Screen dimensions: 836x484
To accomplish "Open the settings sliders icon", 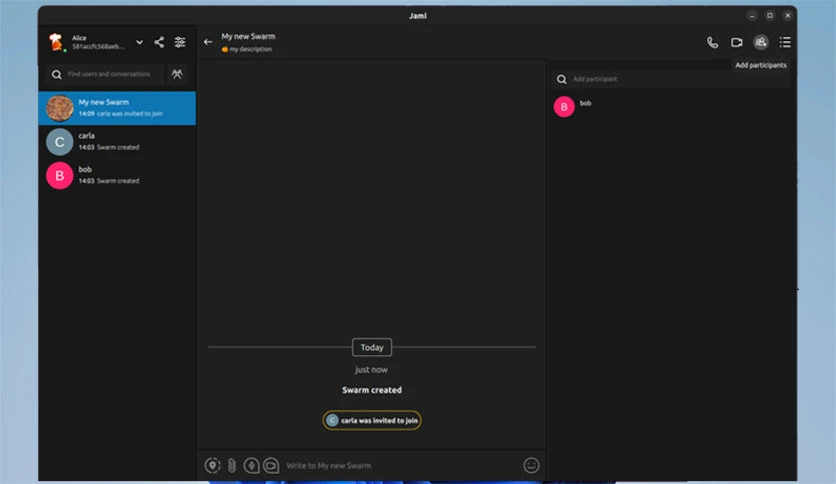I will click(180, 42).
